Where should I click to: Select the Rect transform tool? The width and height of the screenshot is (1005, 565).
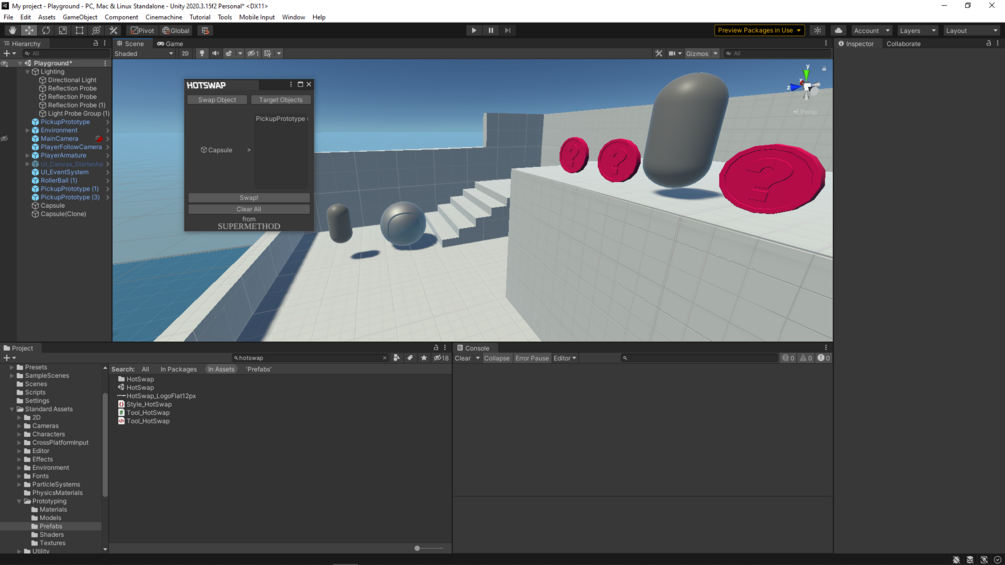pos(79,30)
